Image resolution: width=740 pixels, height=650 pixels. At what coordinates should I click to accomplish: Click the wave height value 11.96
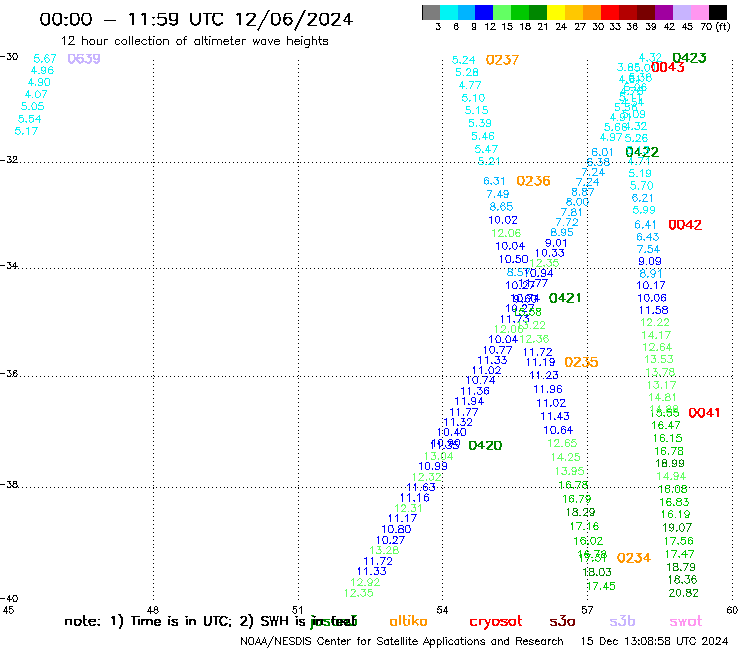548,389
